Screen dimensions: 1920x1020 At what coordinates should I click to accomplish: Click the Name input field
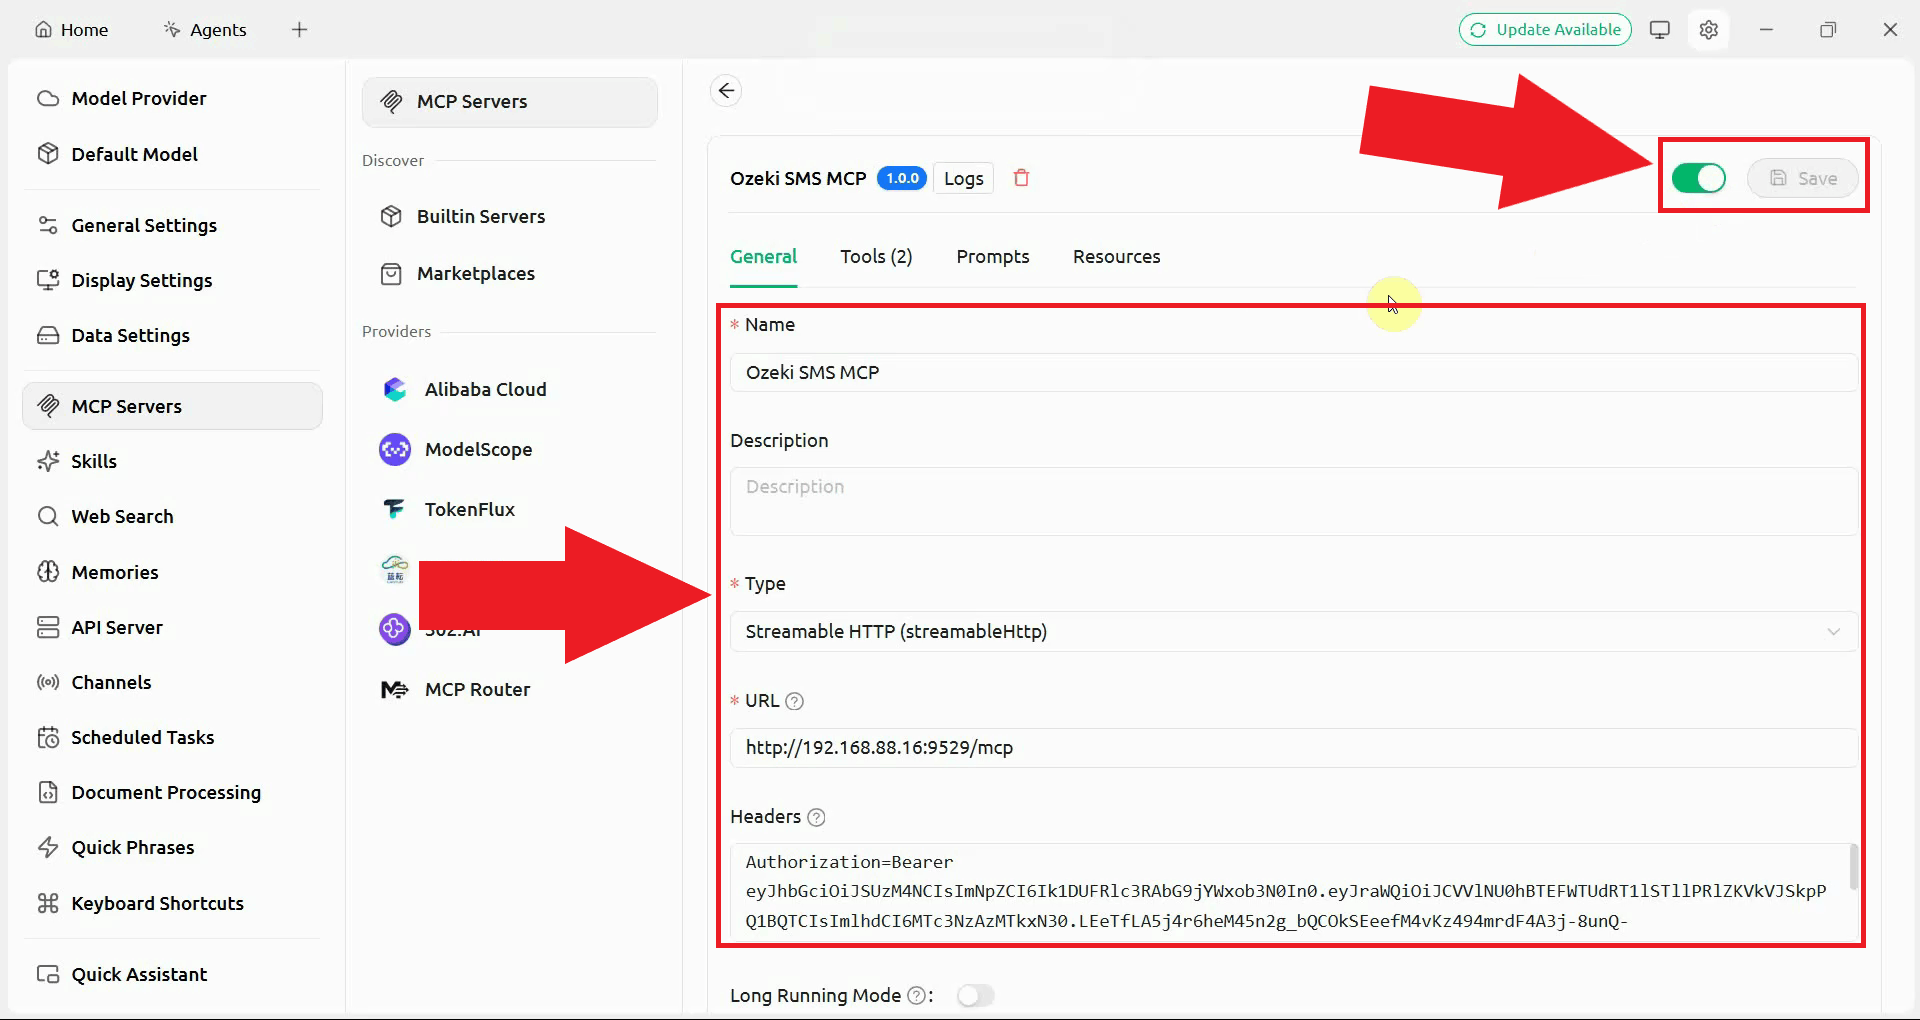1294,372
